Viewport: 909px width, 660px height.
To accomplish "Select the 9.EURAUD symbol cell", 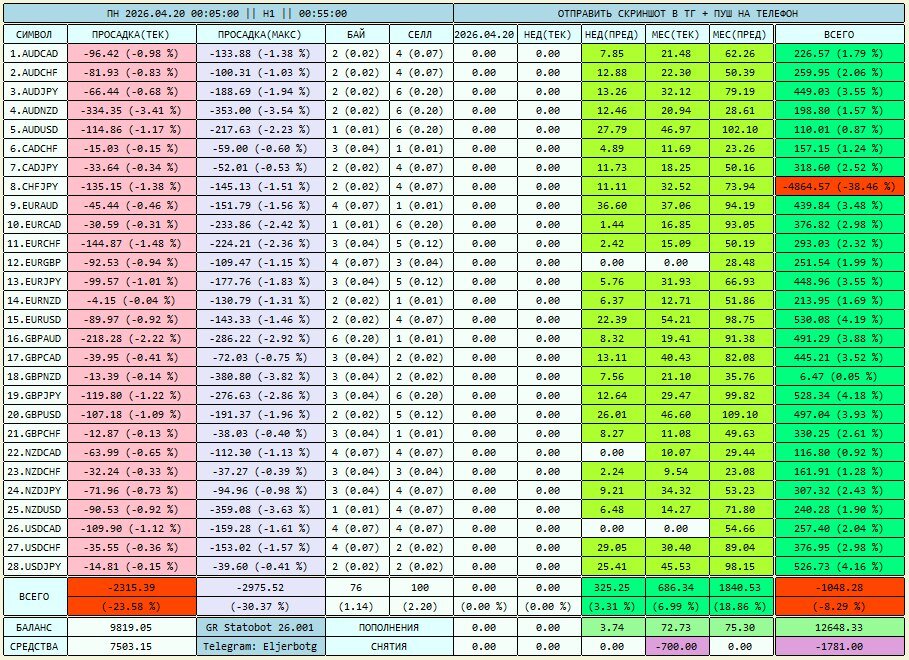I will [34, 205].
